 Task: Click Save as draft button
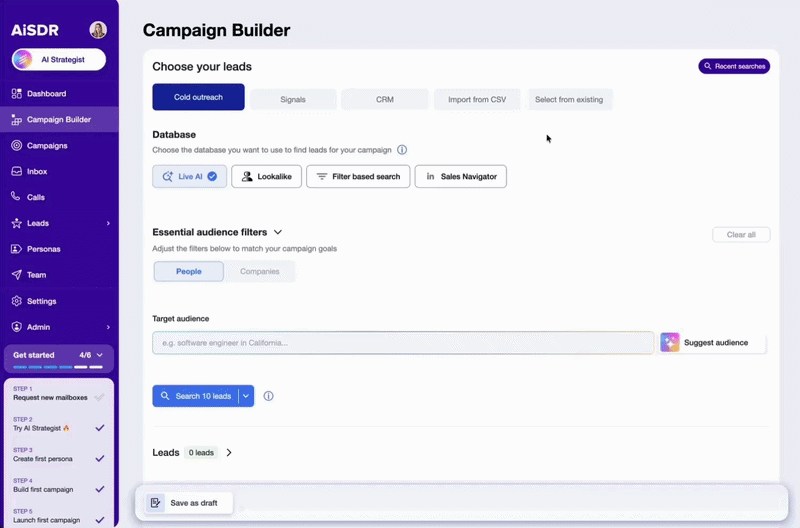(x=184, y=503)
